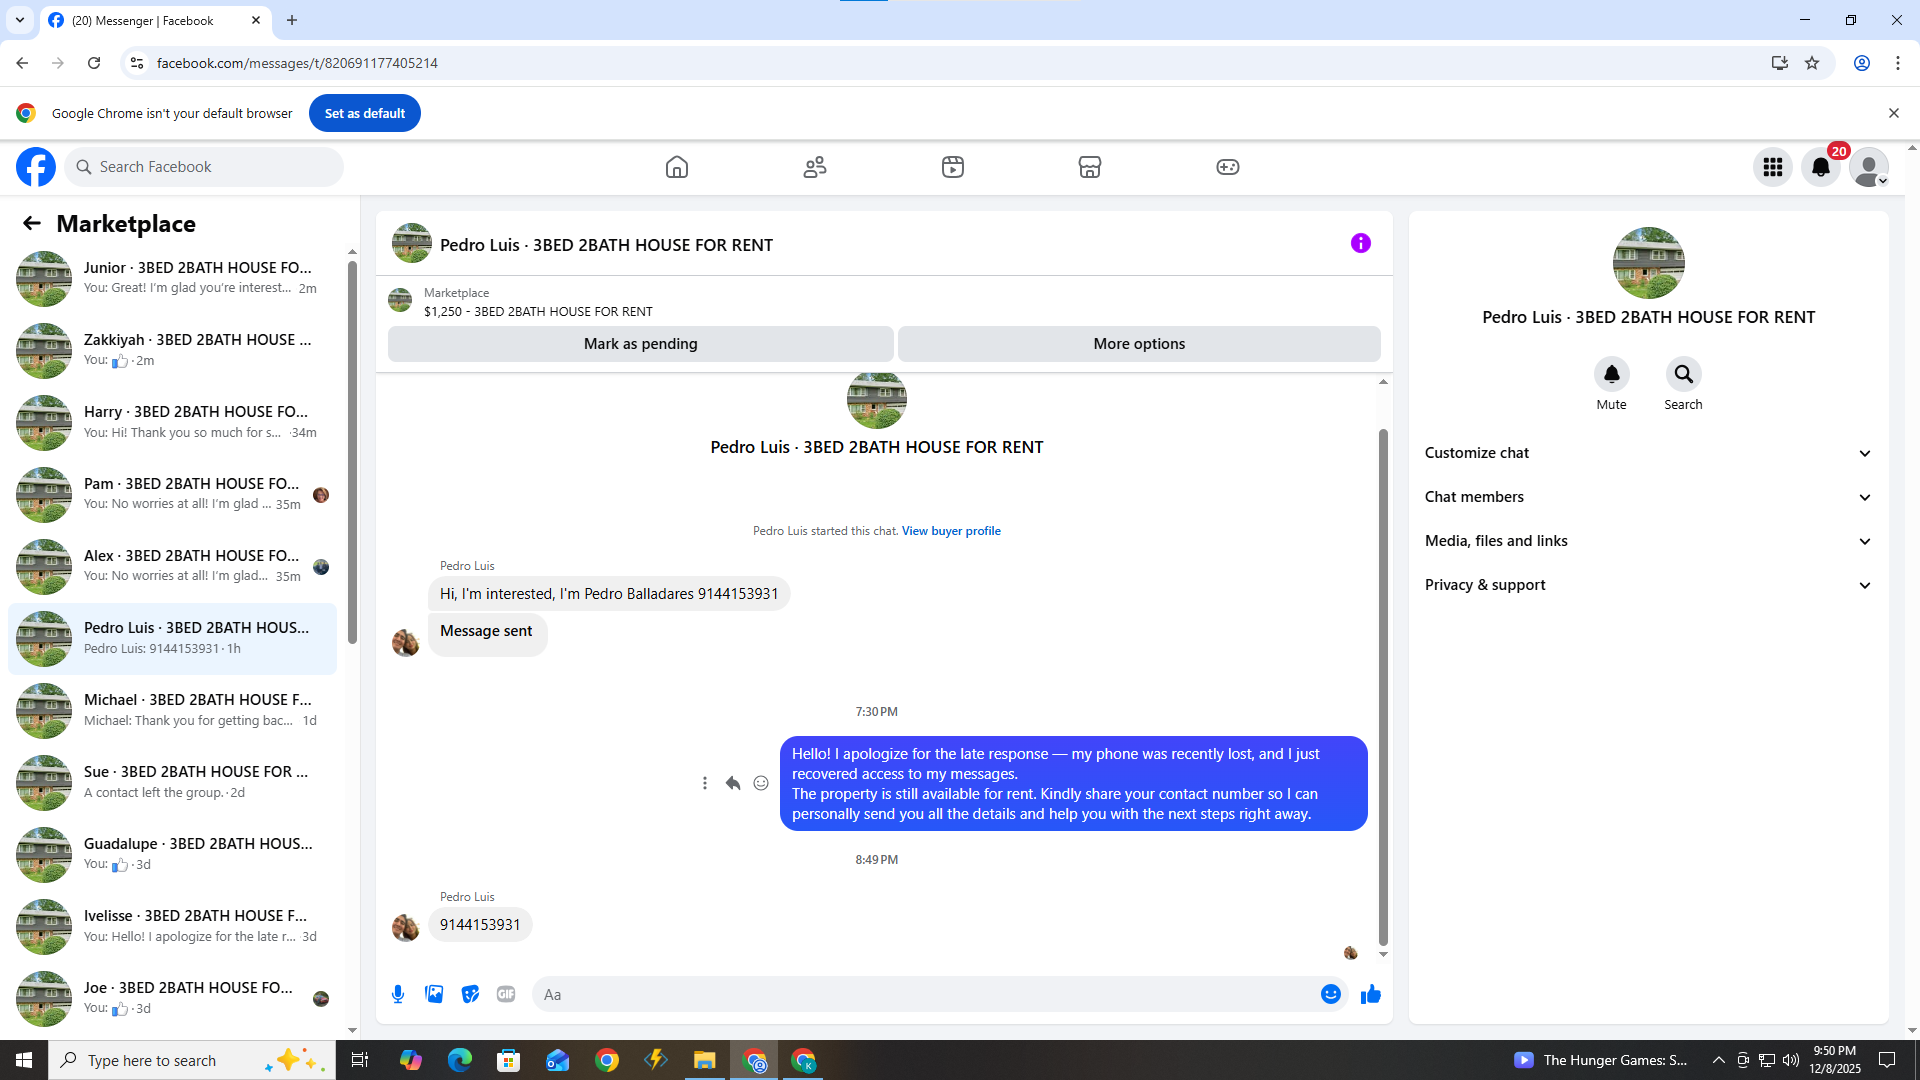Viewport: 1920px width, 1080px height.
Task: Open Microsoft Store from taskbar
Action: click(x=509, y=1060)
